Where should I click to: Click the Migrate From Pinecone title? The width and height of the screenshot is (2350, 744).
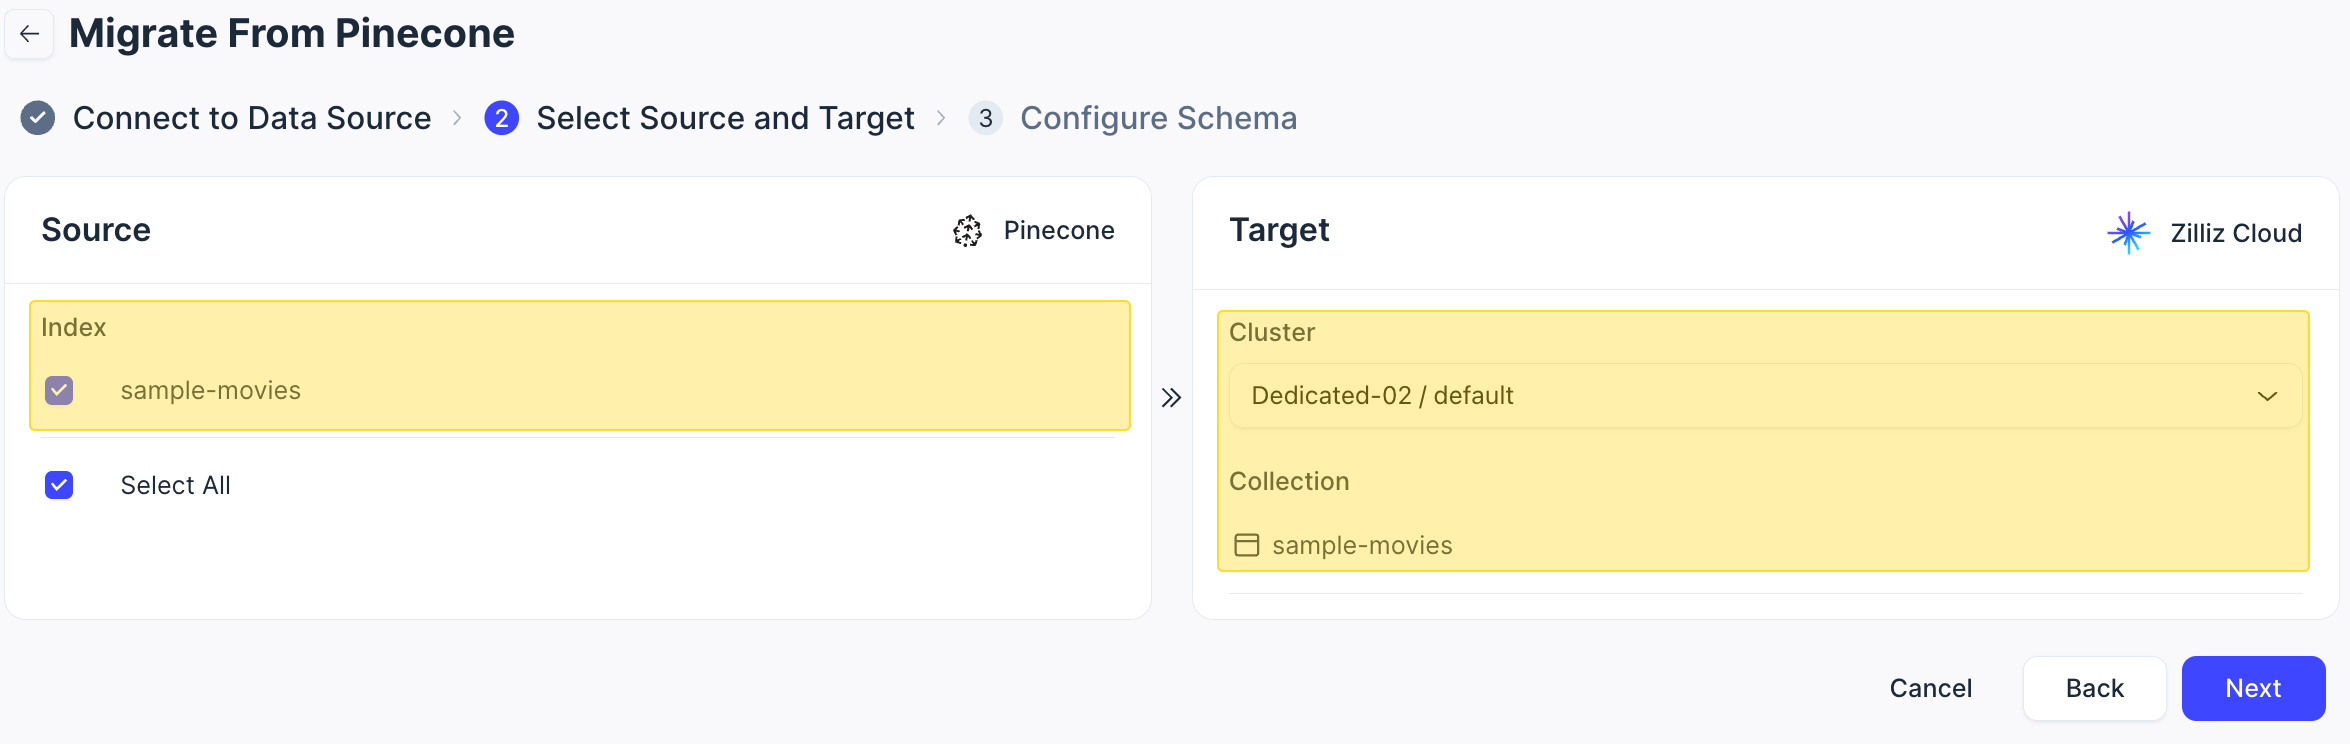click(x=291, y=34)
